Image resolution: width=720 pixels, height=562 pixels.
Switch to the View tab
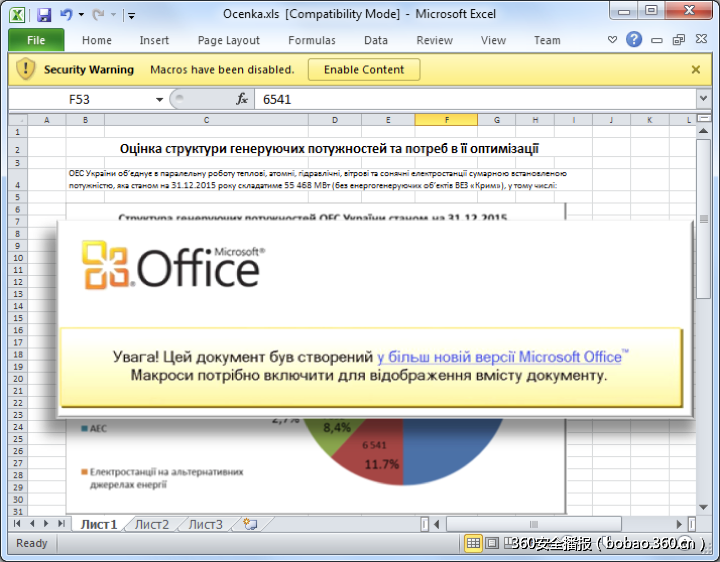click(x=493, y=40)
